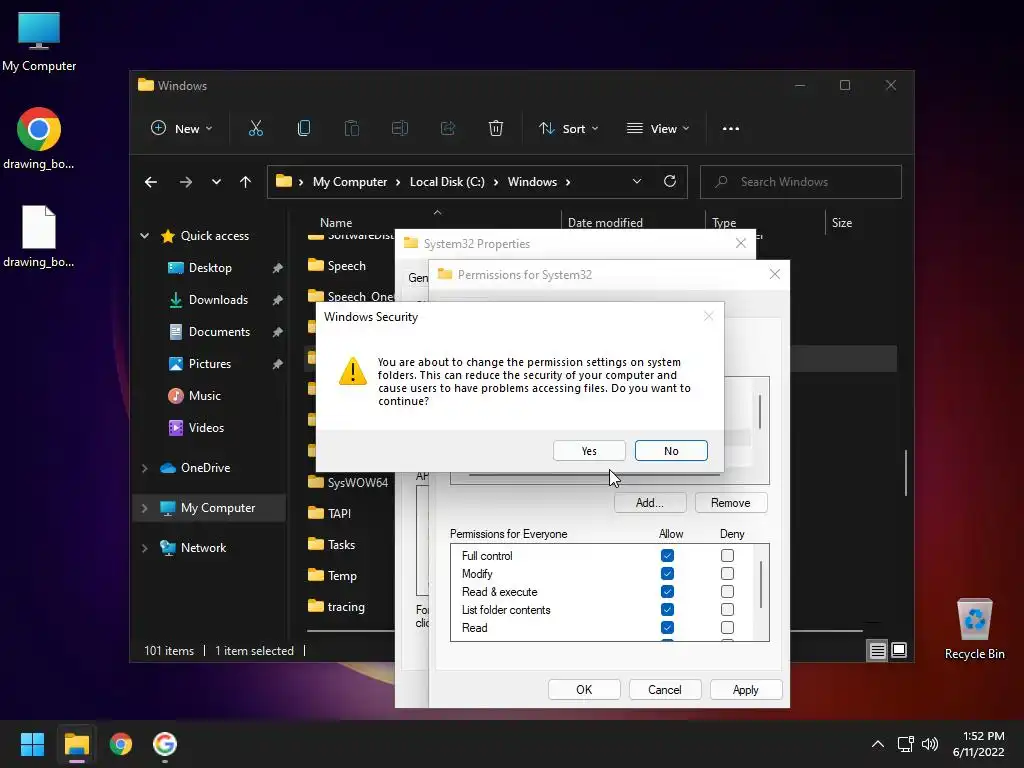Click the Search Windows input field
This screenshot has width=1024, height=768.
tap(801, 182)
